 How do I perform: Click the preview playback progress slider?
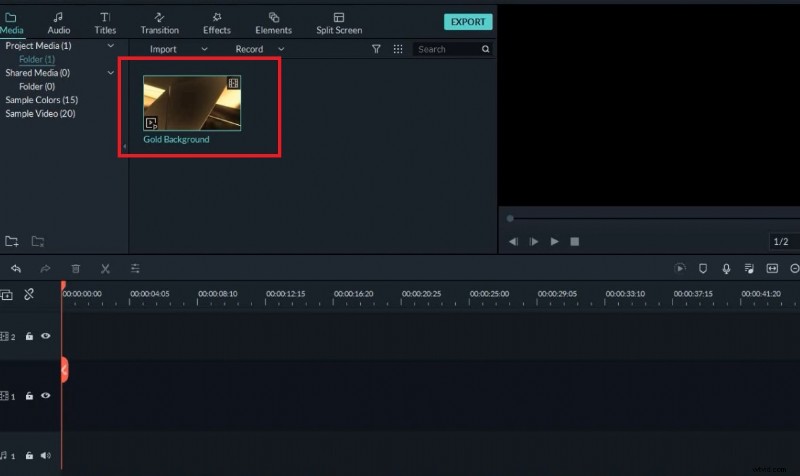coord(640,218)
